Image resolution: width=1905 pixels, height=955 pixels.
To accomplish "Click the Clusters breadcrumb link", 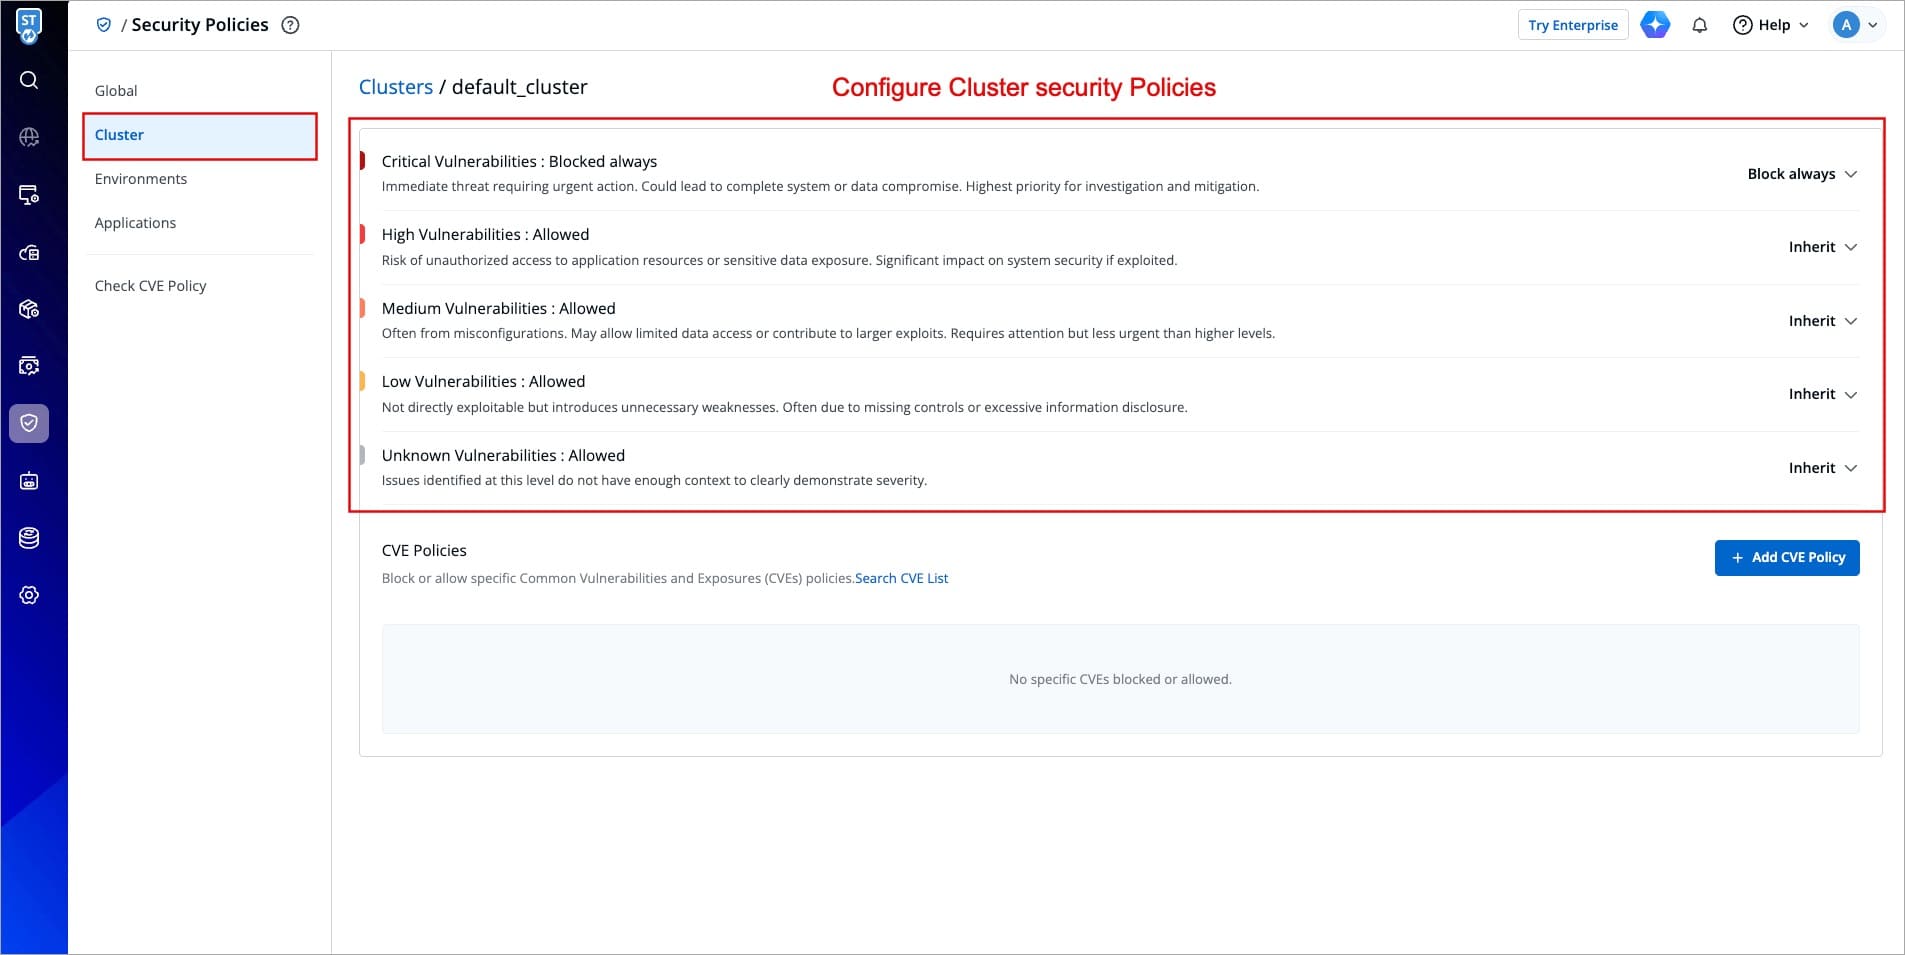I will 395,87.
